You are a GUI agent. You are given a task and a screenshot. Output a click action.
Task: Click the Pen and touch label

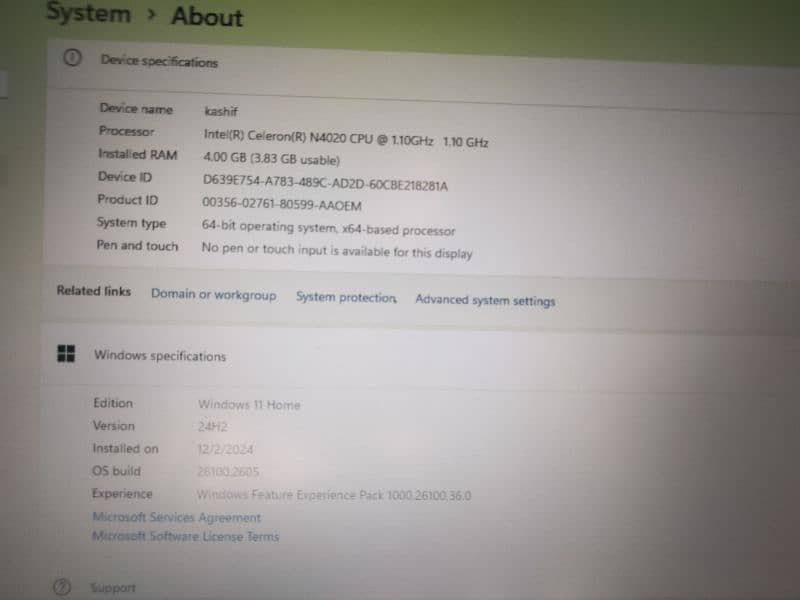tap(137, 245)
